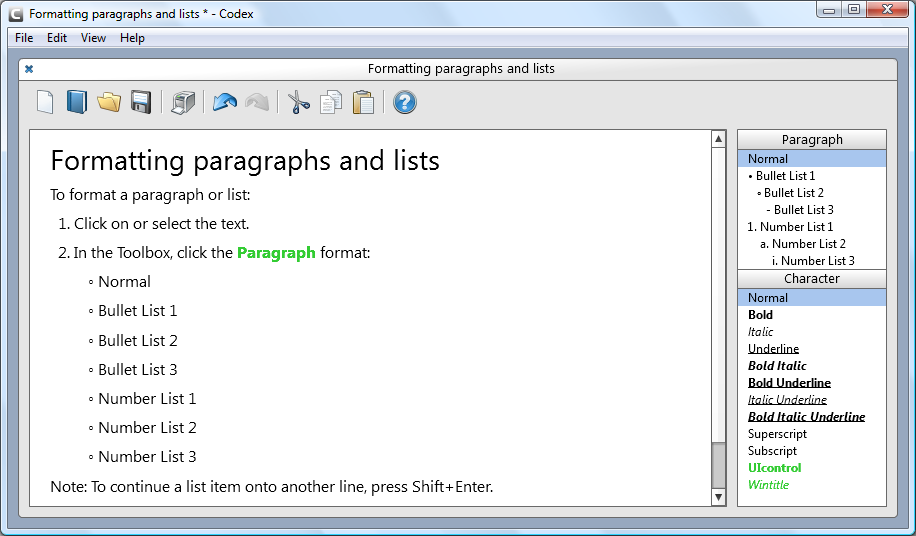Screen dimensions: 916x536
Task: Save using the floppy disk icon
Action: coord(141,102)
